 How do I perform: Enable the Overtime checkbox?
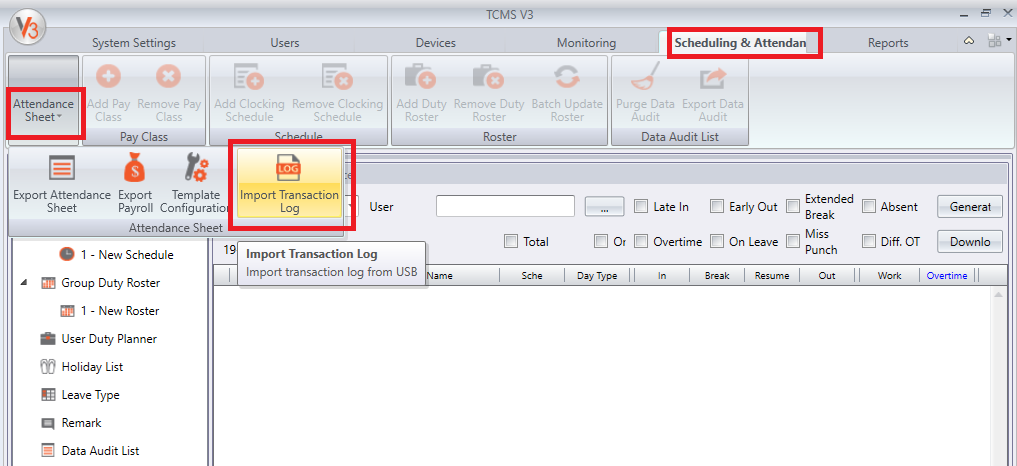pos(641,241)
